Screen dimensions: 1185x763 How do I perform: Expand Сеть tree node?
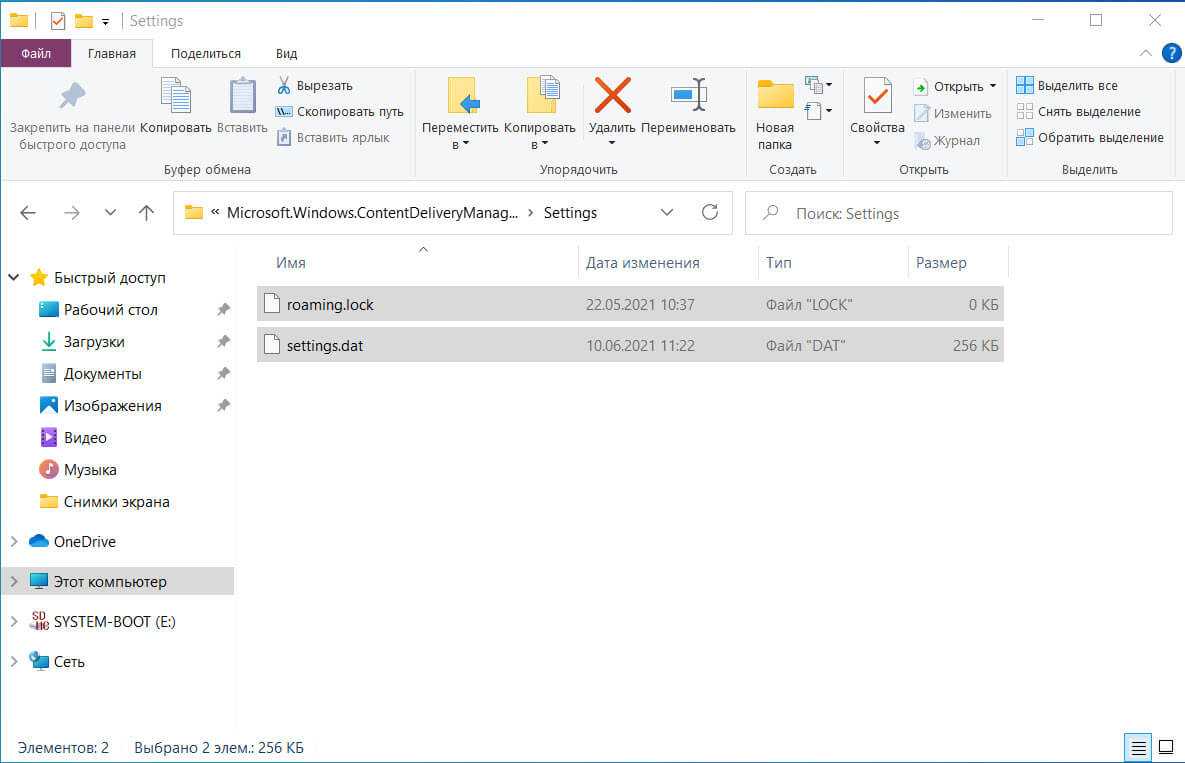click(x=14, y=662)
